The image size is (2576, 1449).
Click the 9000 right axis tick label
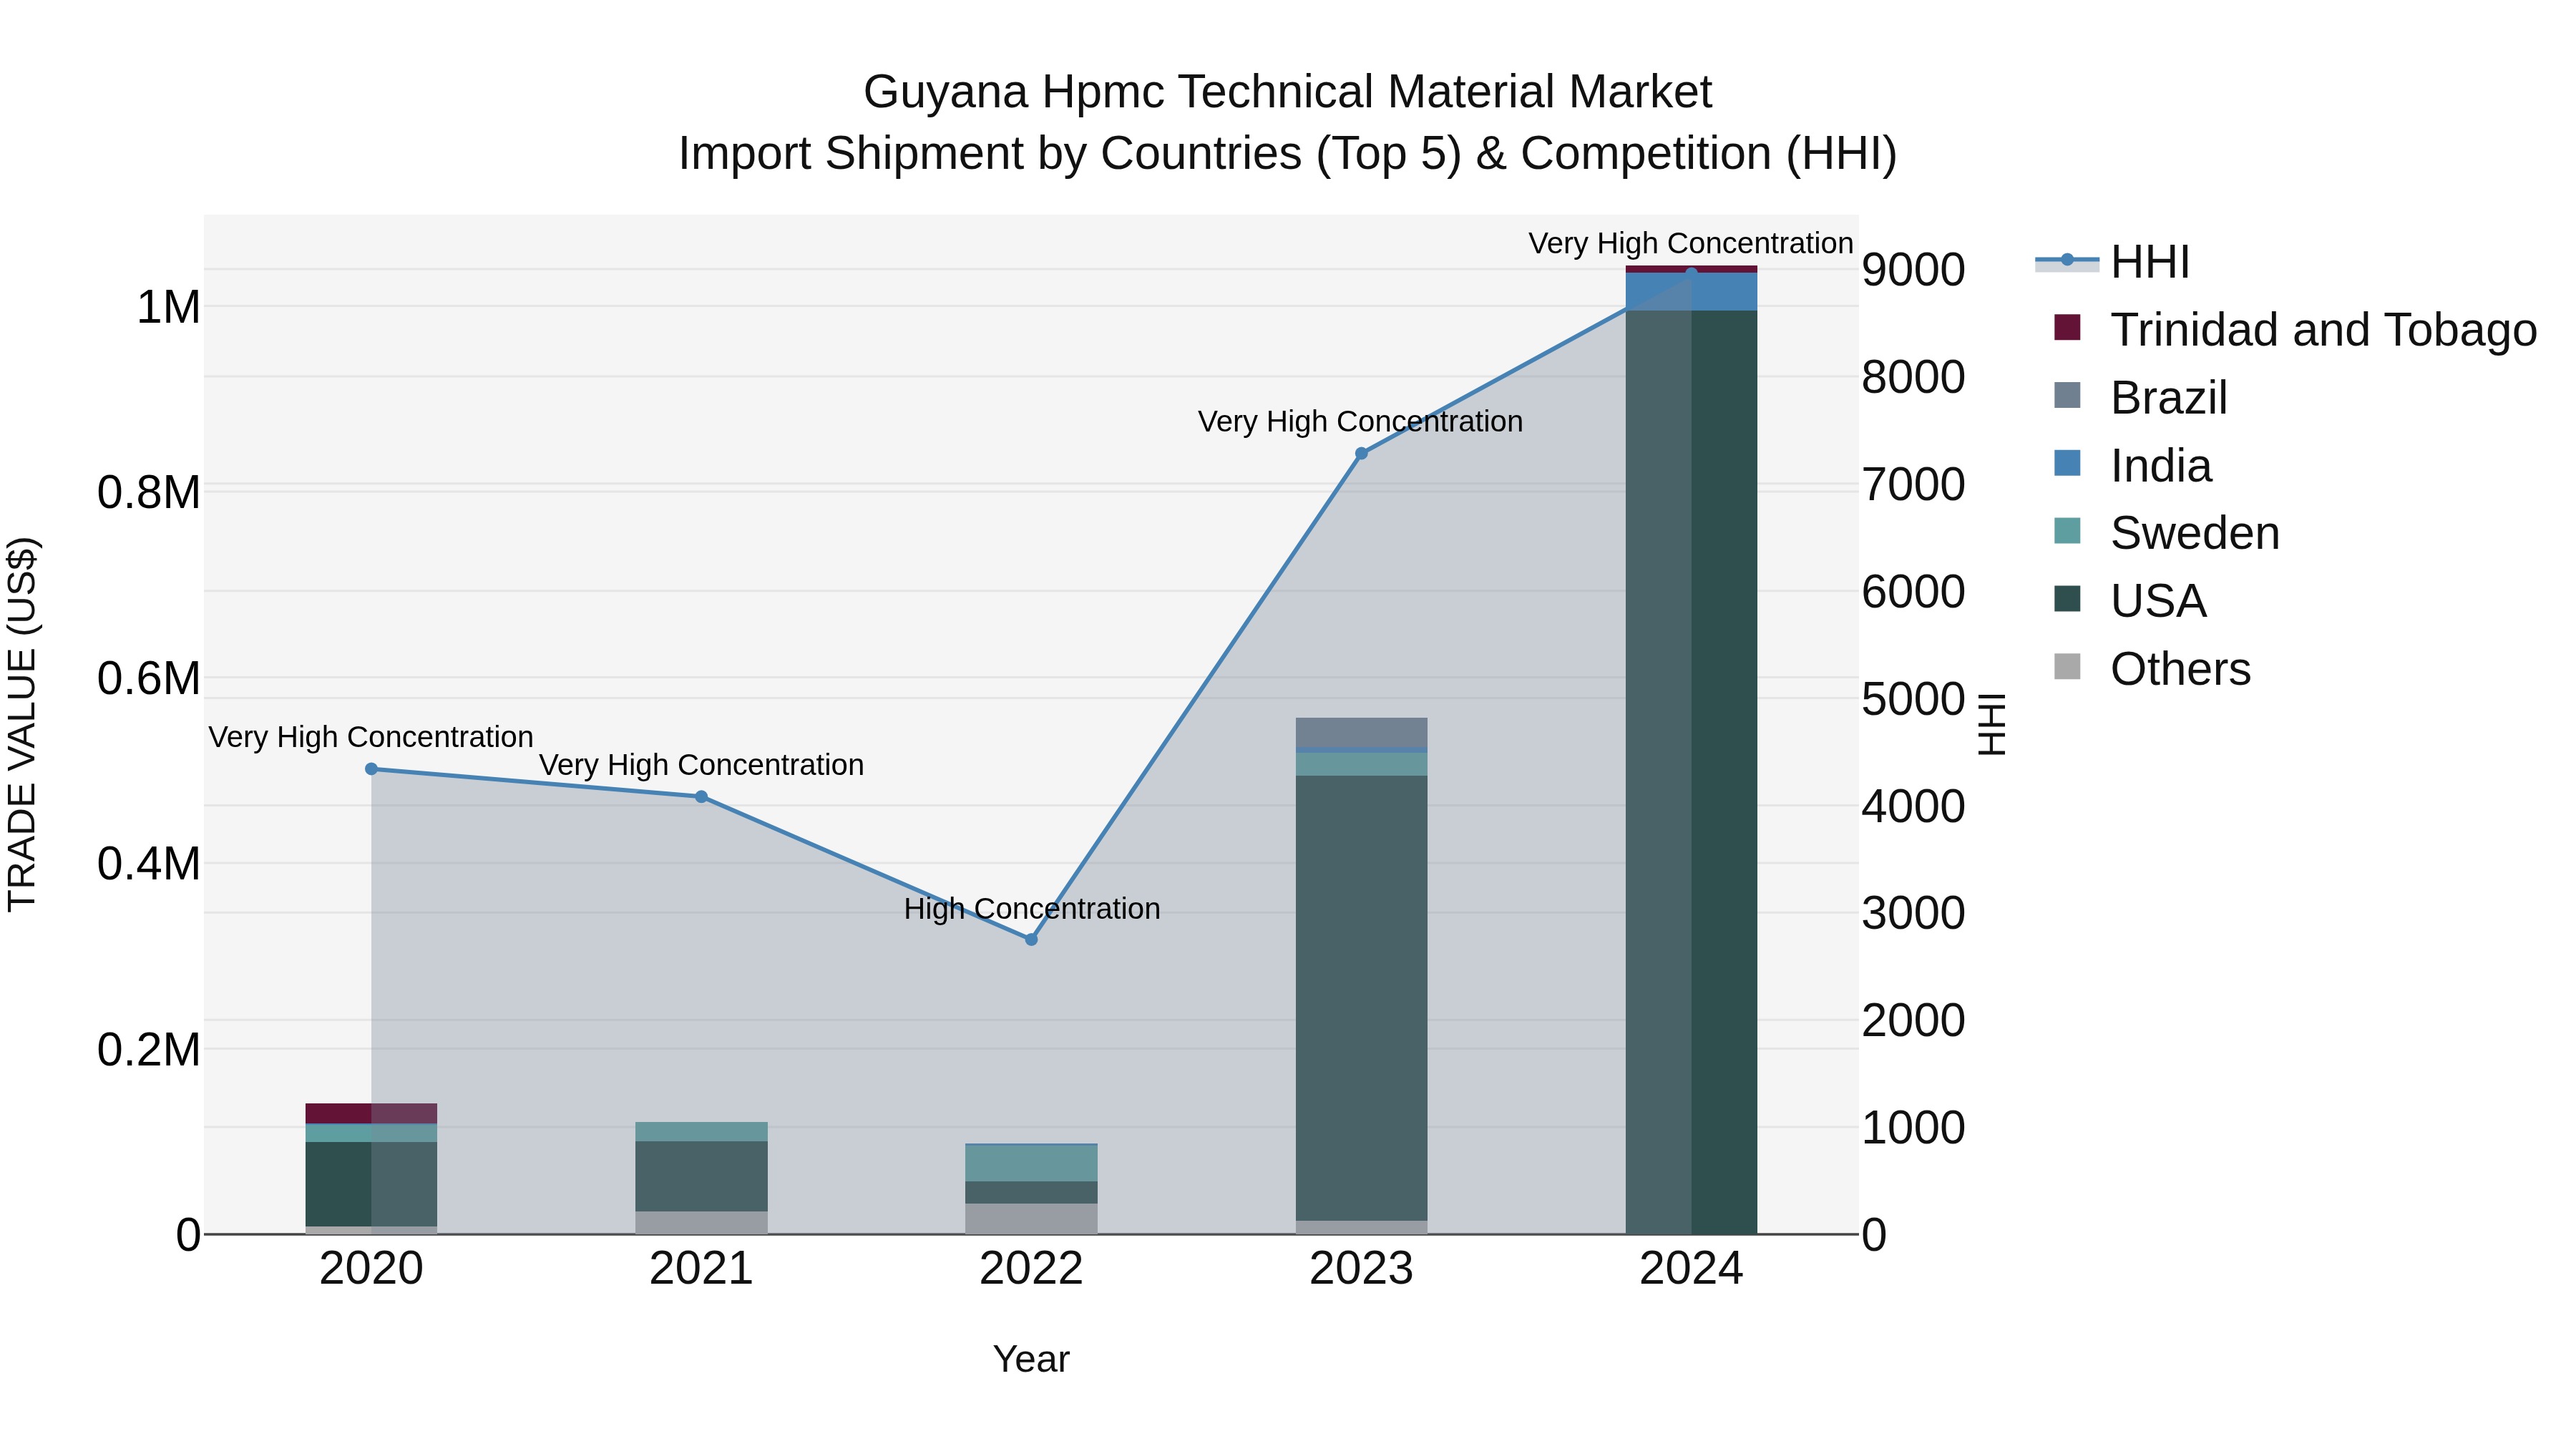coord(1913,270)
